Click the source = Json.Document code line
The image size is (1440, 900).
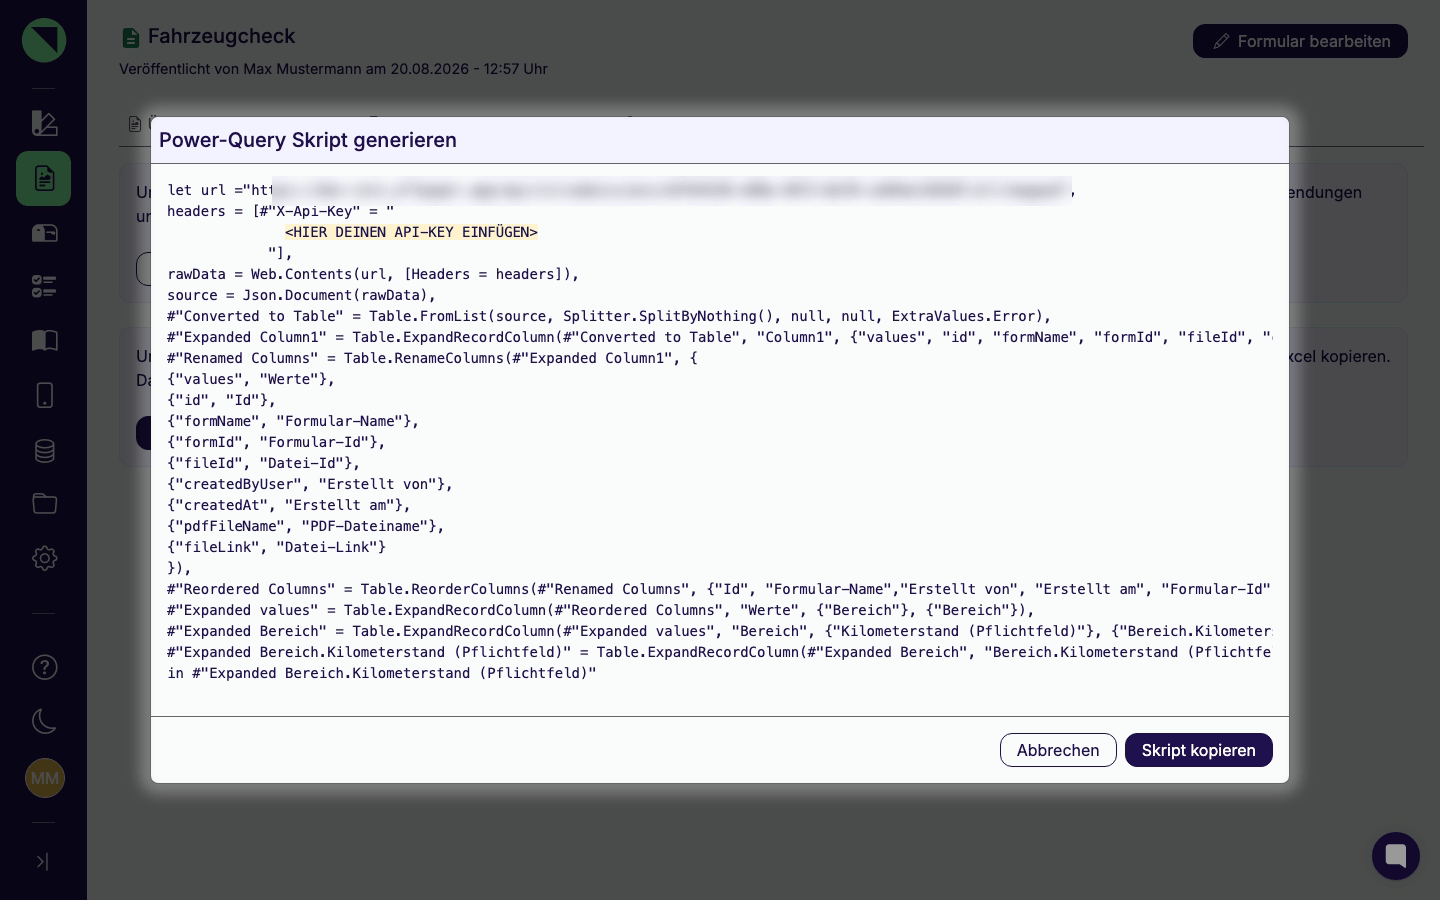point(302,295)
